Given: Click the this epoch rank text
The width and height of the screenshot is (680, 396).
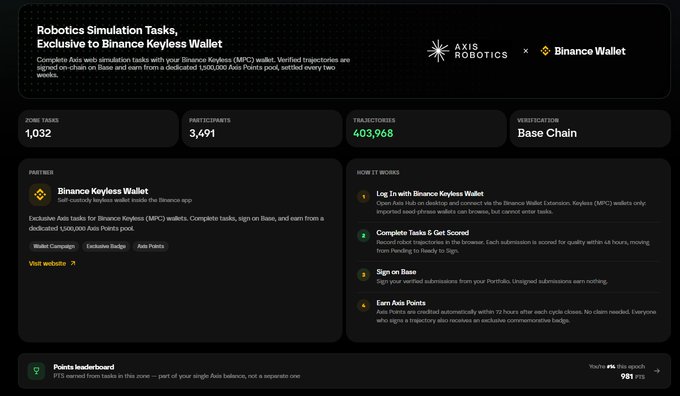Looking at the screenshot, I should 617,367.
